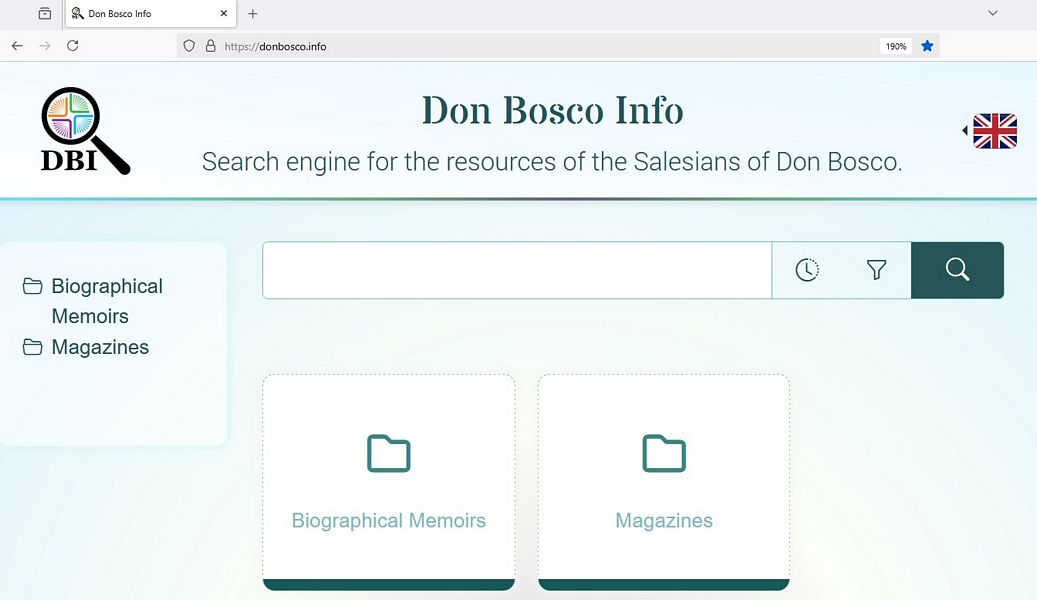
Task: Open Magazines in the sidebar
Action: click(100, 347)
